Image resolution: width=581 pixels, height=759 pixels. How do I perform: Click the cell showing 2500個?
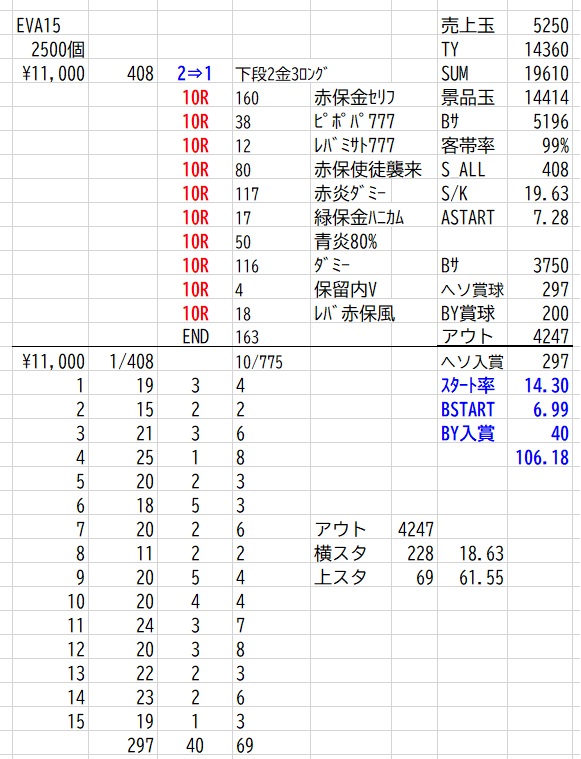coord(58,49)
